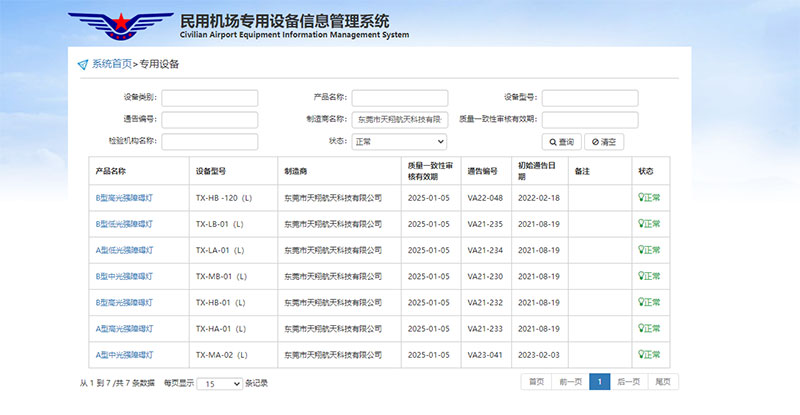
Task: Focus the 设备类别 input field
Action: click(209, 98)
